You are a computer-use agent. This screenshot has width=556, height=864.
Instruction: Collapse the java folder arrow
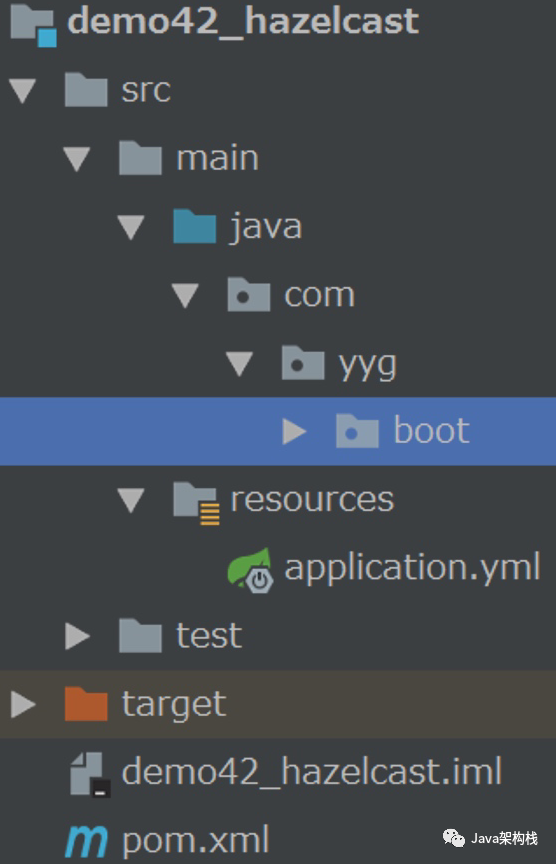pos(131,227)
